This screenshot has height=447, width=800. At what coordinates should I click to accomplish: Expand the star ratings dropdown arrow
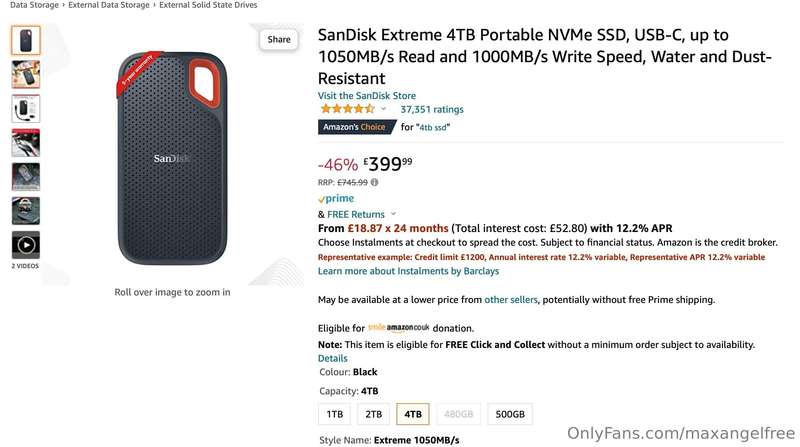pyautogui.click(x=383, y=109)
